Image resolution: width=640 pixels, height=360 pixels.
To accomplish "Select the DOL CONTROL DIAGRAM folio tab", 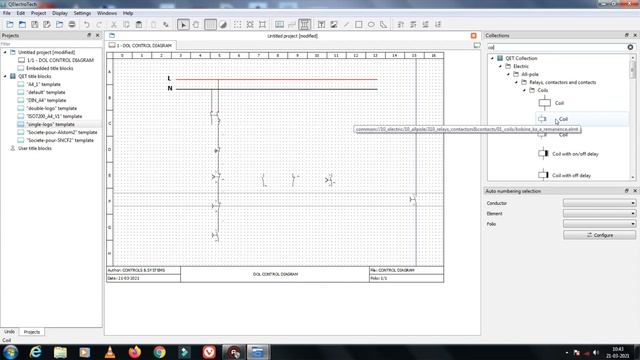I will pos(141,45).
